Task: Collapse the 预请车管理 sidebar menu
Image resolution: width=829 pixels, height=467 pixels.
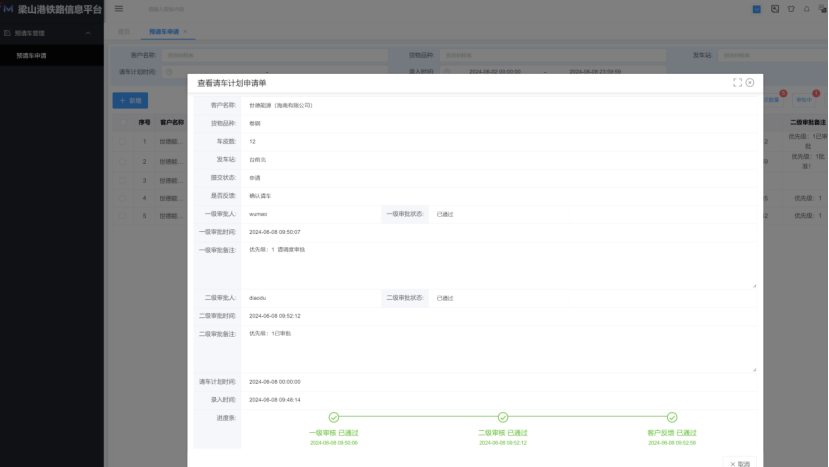Action: pyautogui.click(x=87, y=33)
